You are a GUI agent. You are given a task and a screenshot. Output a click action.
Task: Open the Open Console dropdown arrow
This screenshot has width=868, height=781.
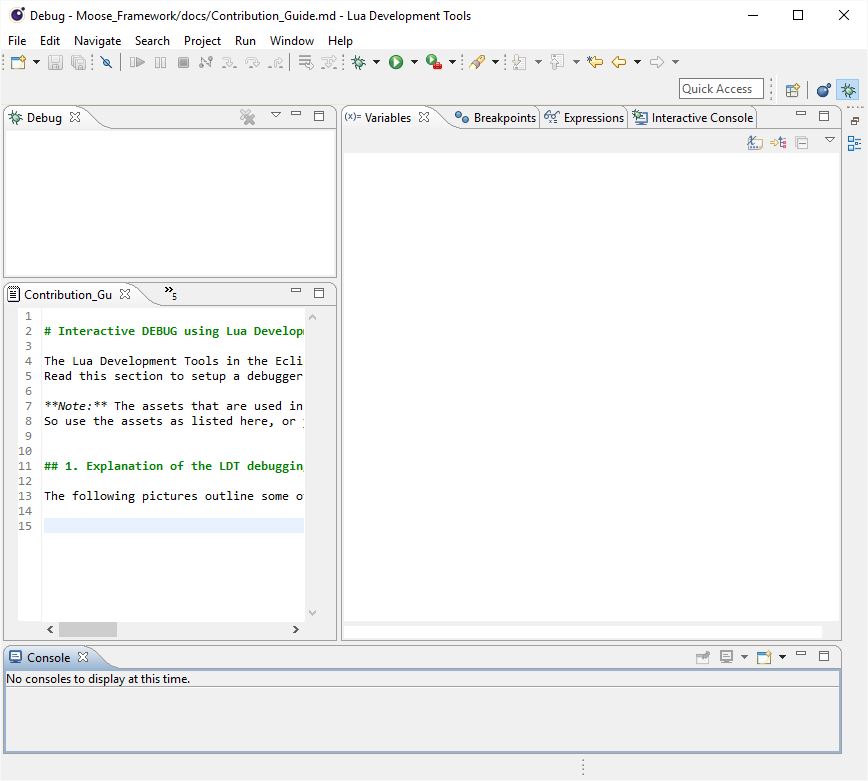pyautogui.click(x=783, y=656)
